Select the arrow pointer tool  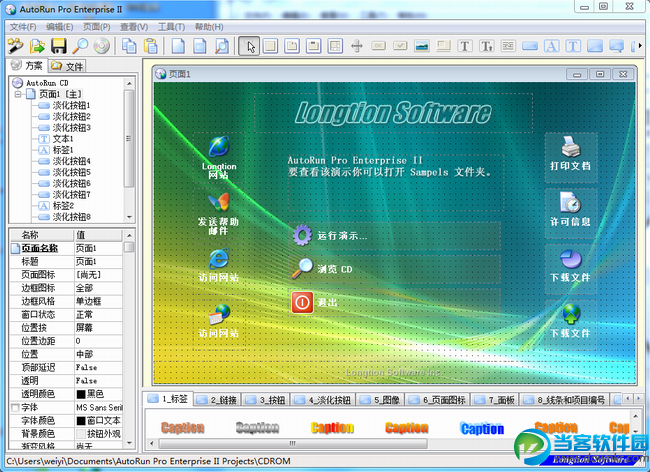[x=249, y=46]
